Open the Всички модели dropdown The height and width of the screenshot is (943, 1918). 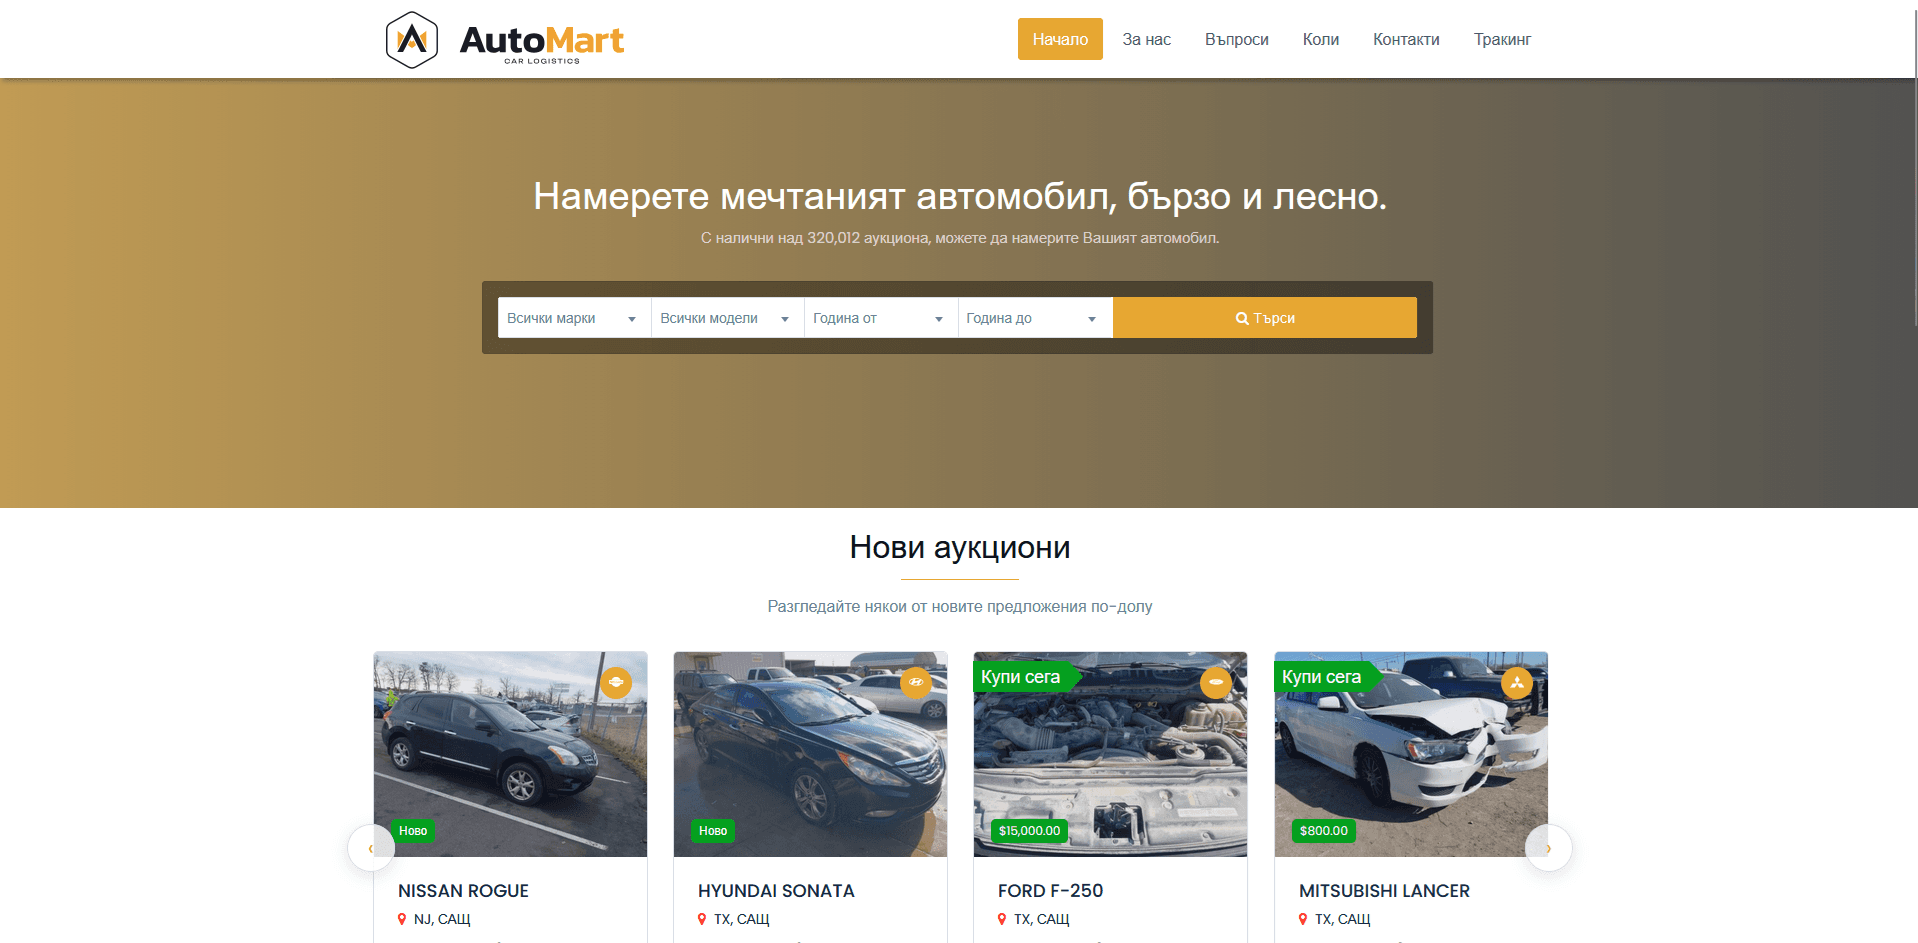[x=726, y=317]
